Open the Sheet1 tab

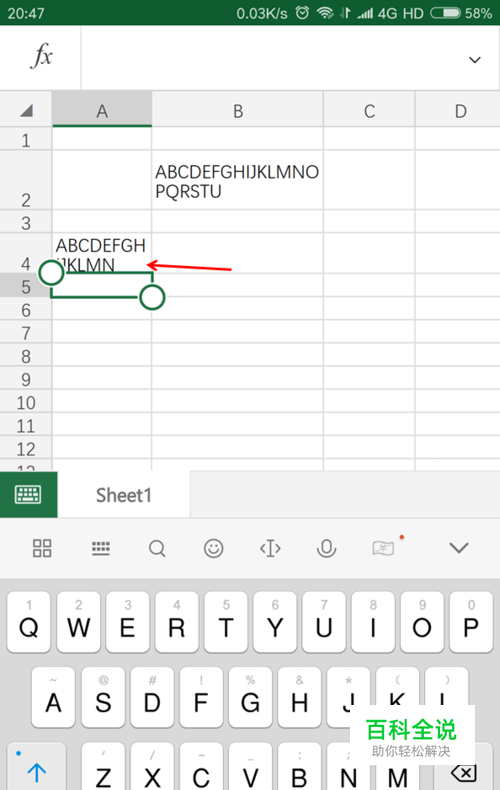click(123, 495)
